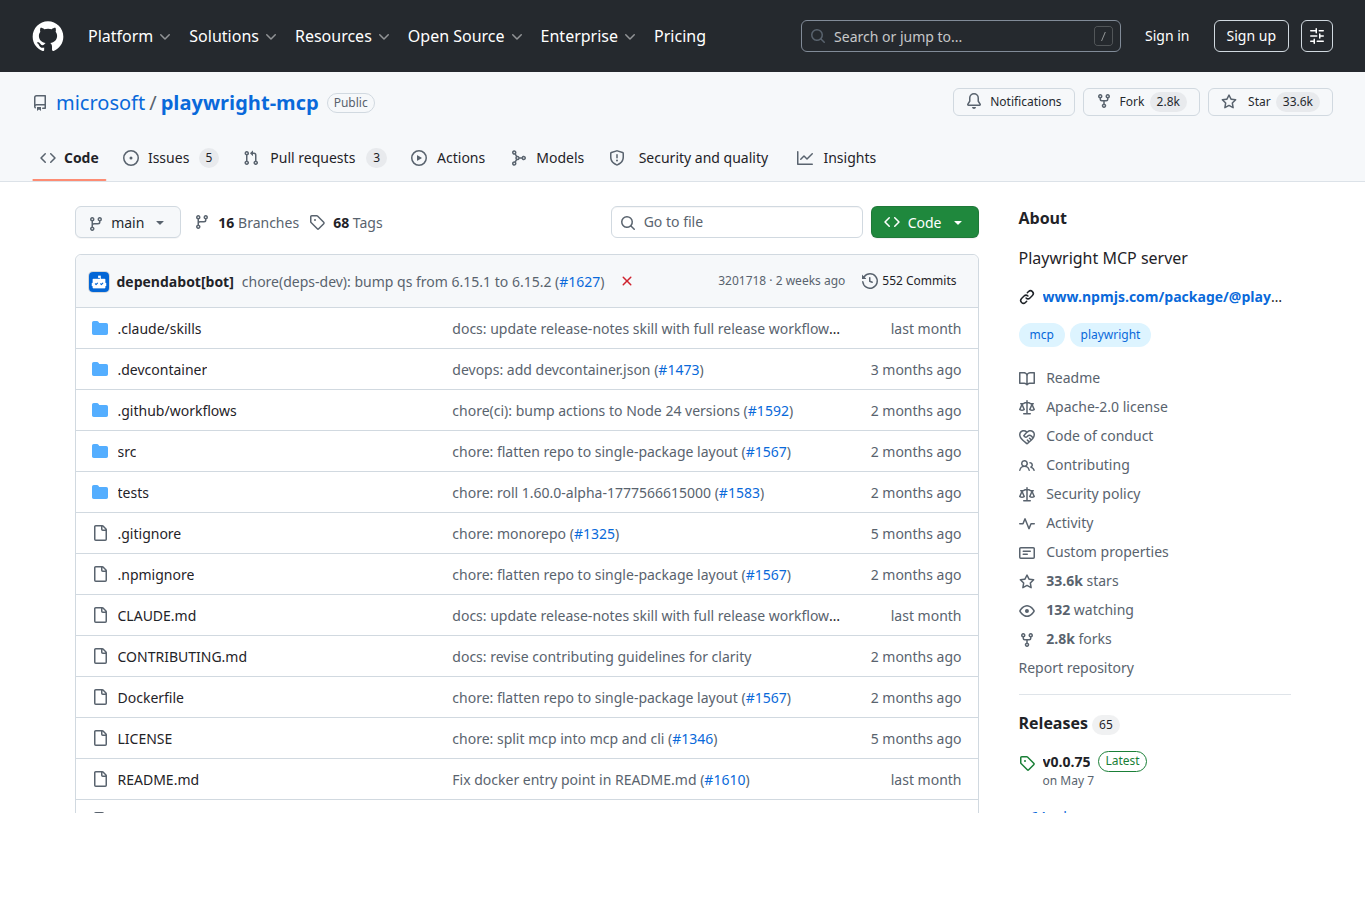Image resolution: width=1365 pixels, height=900 pixels.
Task: Open the playwright-mcp repository name link
Action: pyautogui.click(x=240, y=103)
